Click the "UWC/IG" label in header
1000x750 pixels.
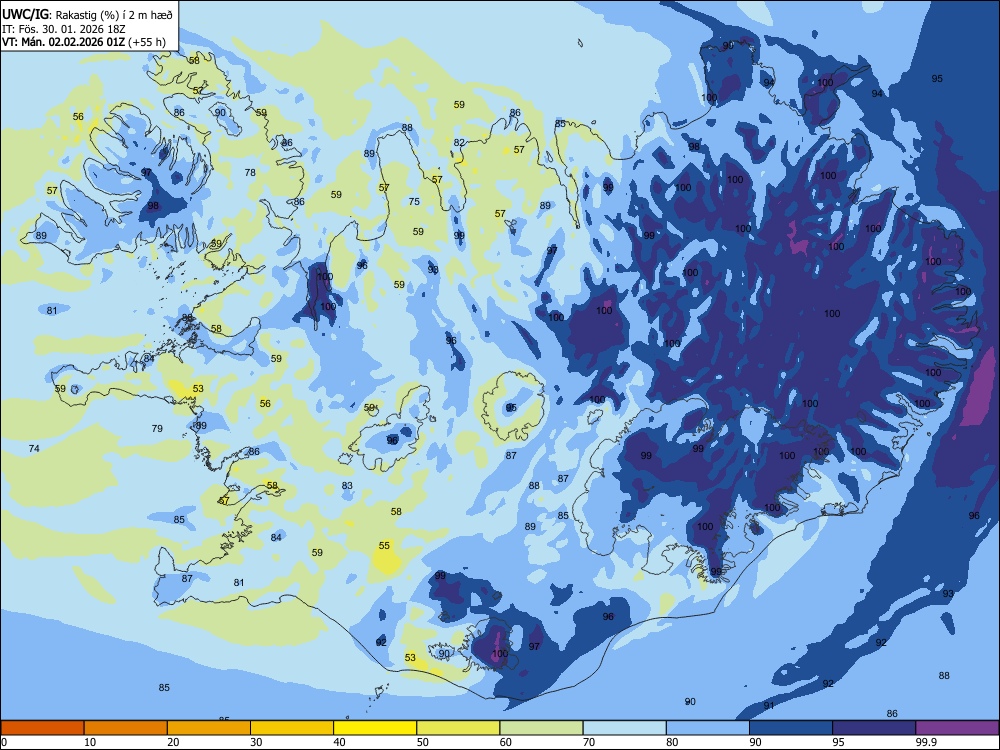click(25, 14)
